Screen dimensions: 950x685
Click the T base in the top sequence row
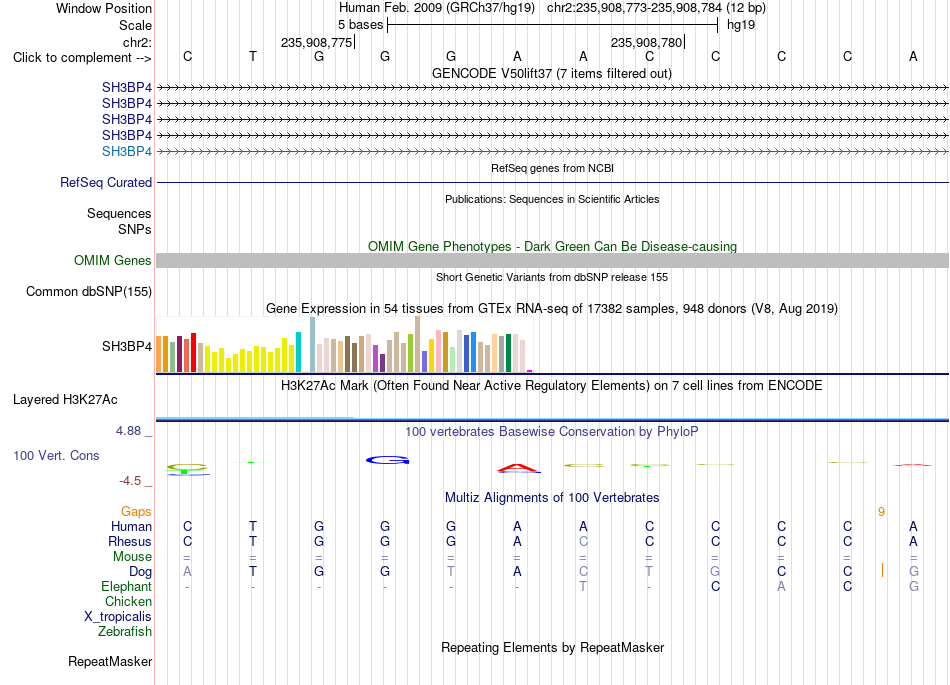click(253, 56)
